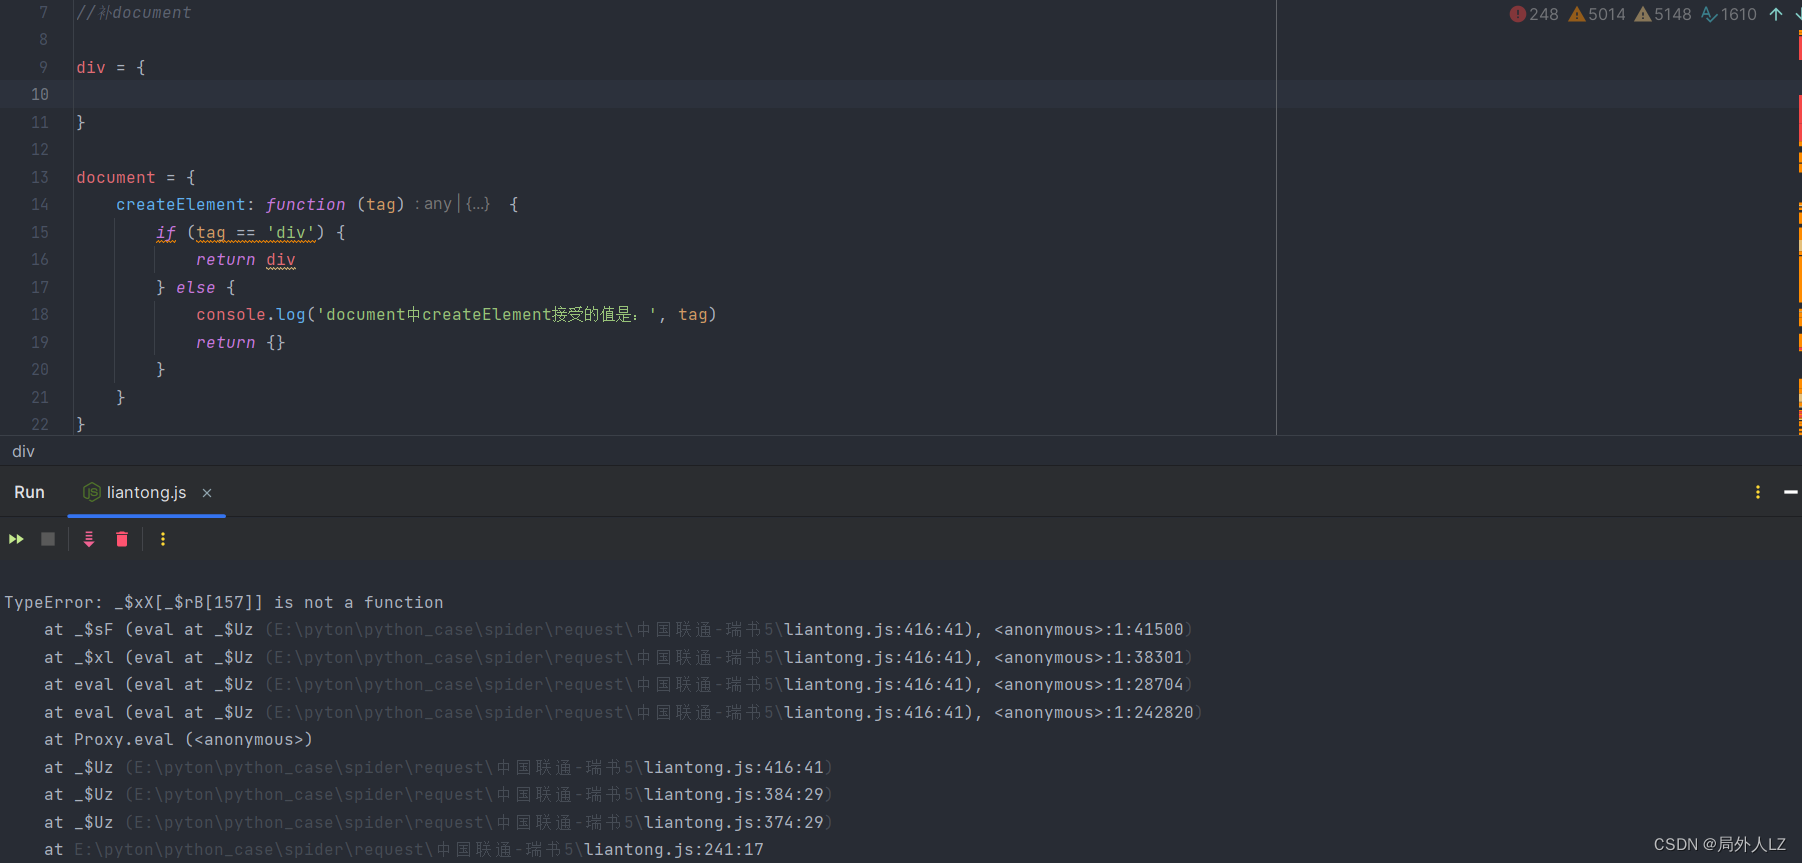The height and width of the screenshot is (863, 1802).
Task: Click line number 18 in gutter
Action: coord(39,314)
